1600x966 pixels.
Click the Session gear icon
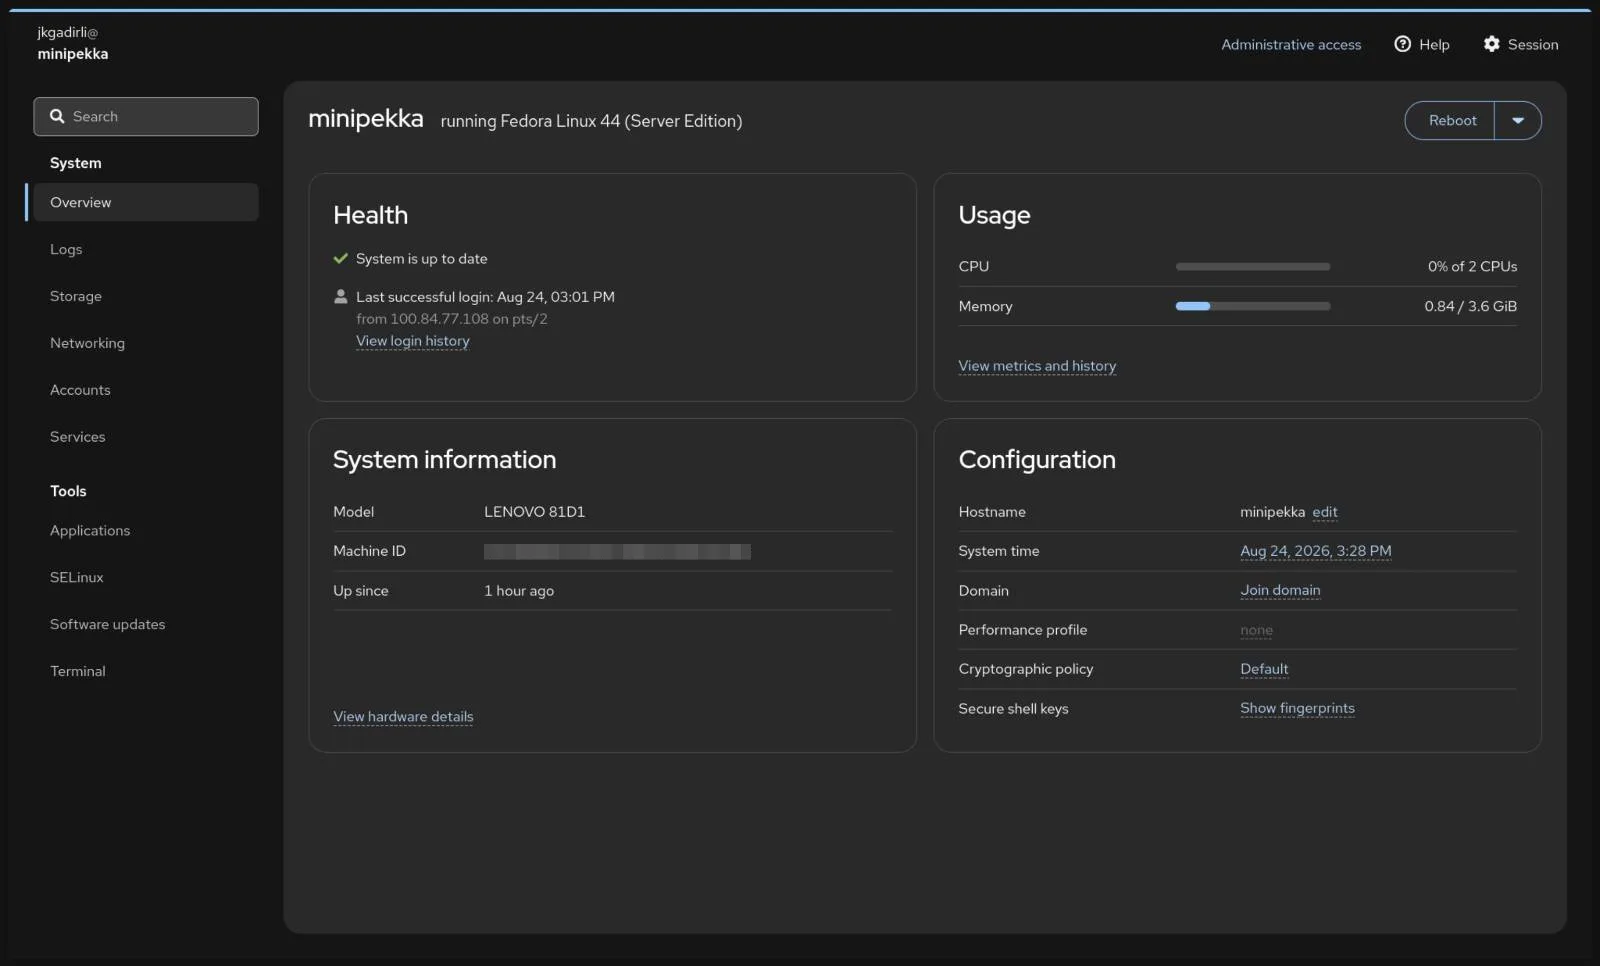1491,44
